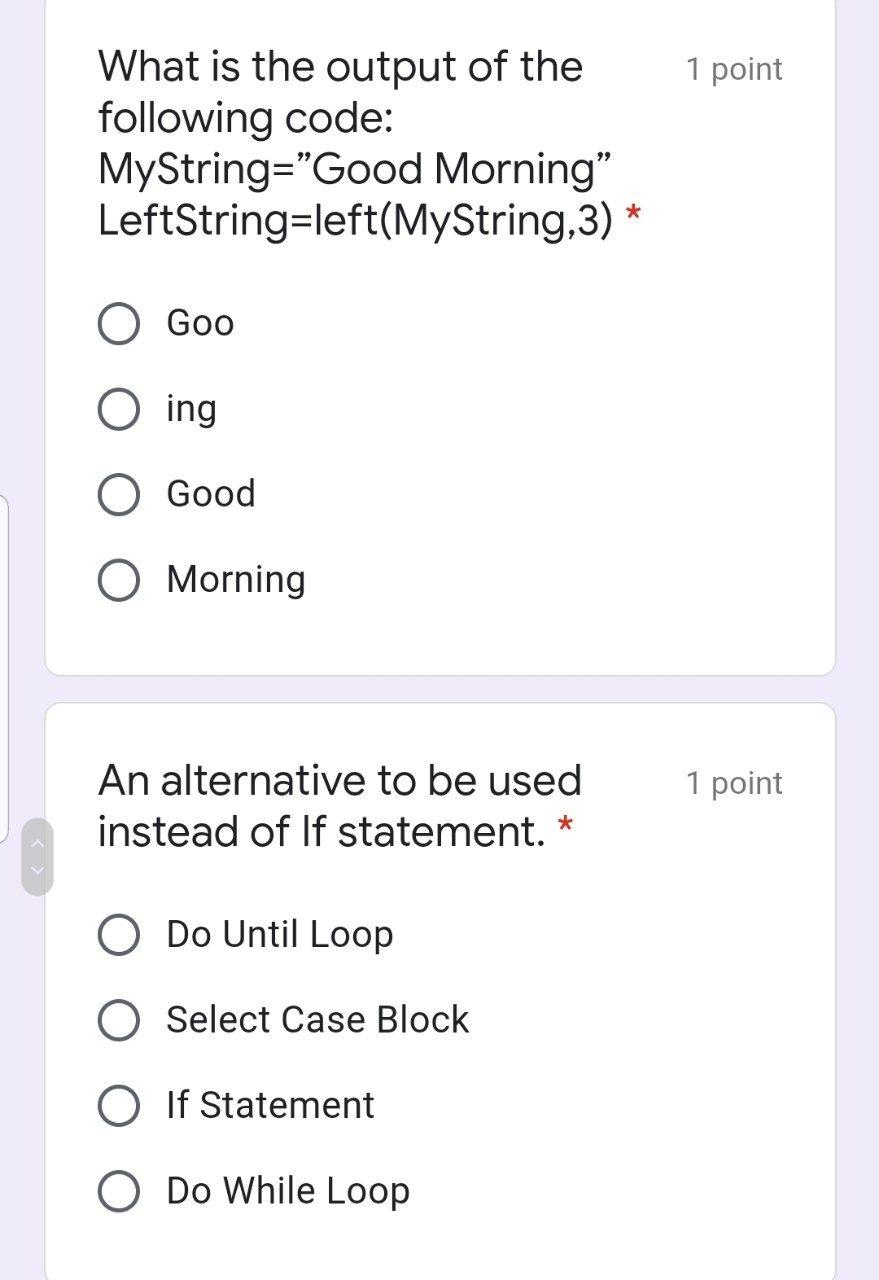Pick the 'If Statement' radio button
879x1280 pixels.
pyautogui.click(x=119, y=1106)
